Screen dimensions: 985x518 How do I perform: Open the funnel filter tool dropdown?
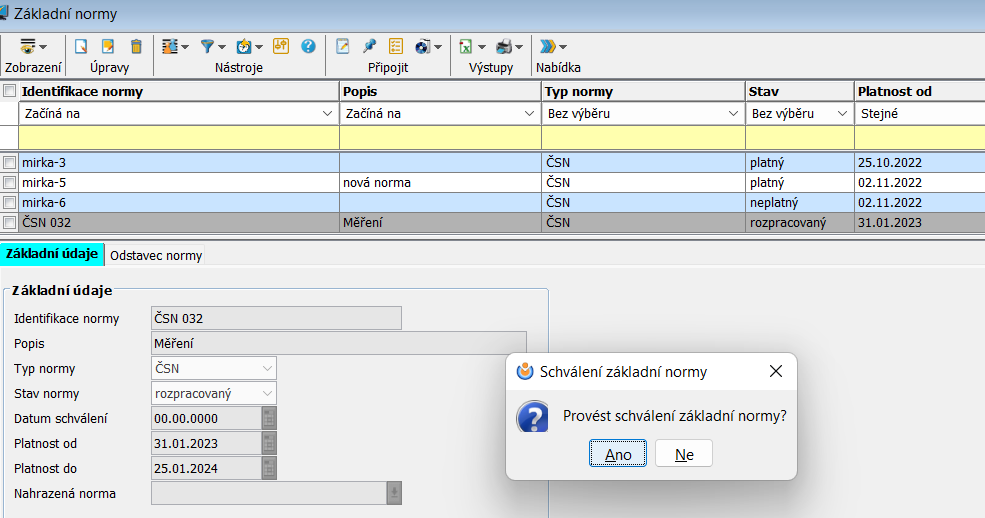click(x=212, y=46)
